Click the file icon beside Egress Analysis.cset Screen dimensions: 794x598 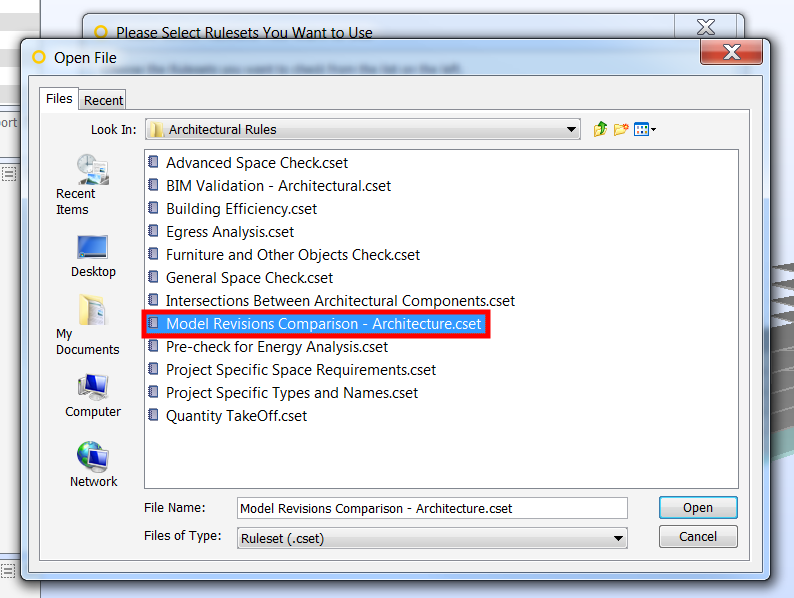tap(153, 231)
